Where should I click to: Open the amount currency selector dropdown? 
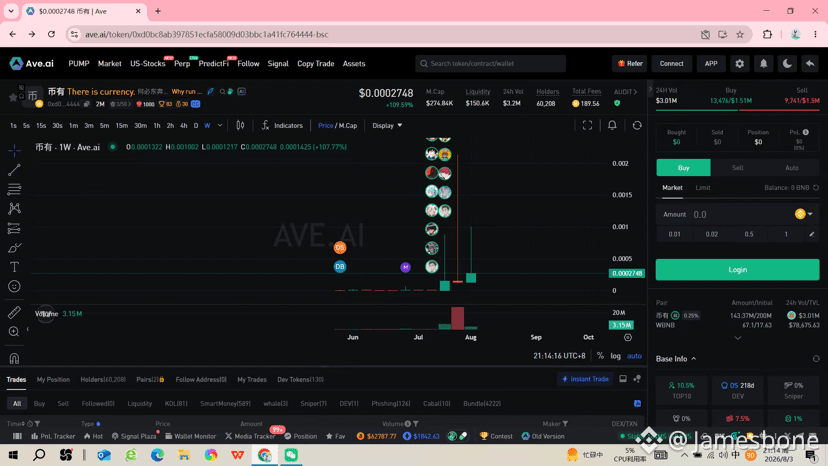(804, 214)
